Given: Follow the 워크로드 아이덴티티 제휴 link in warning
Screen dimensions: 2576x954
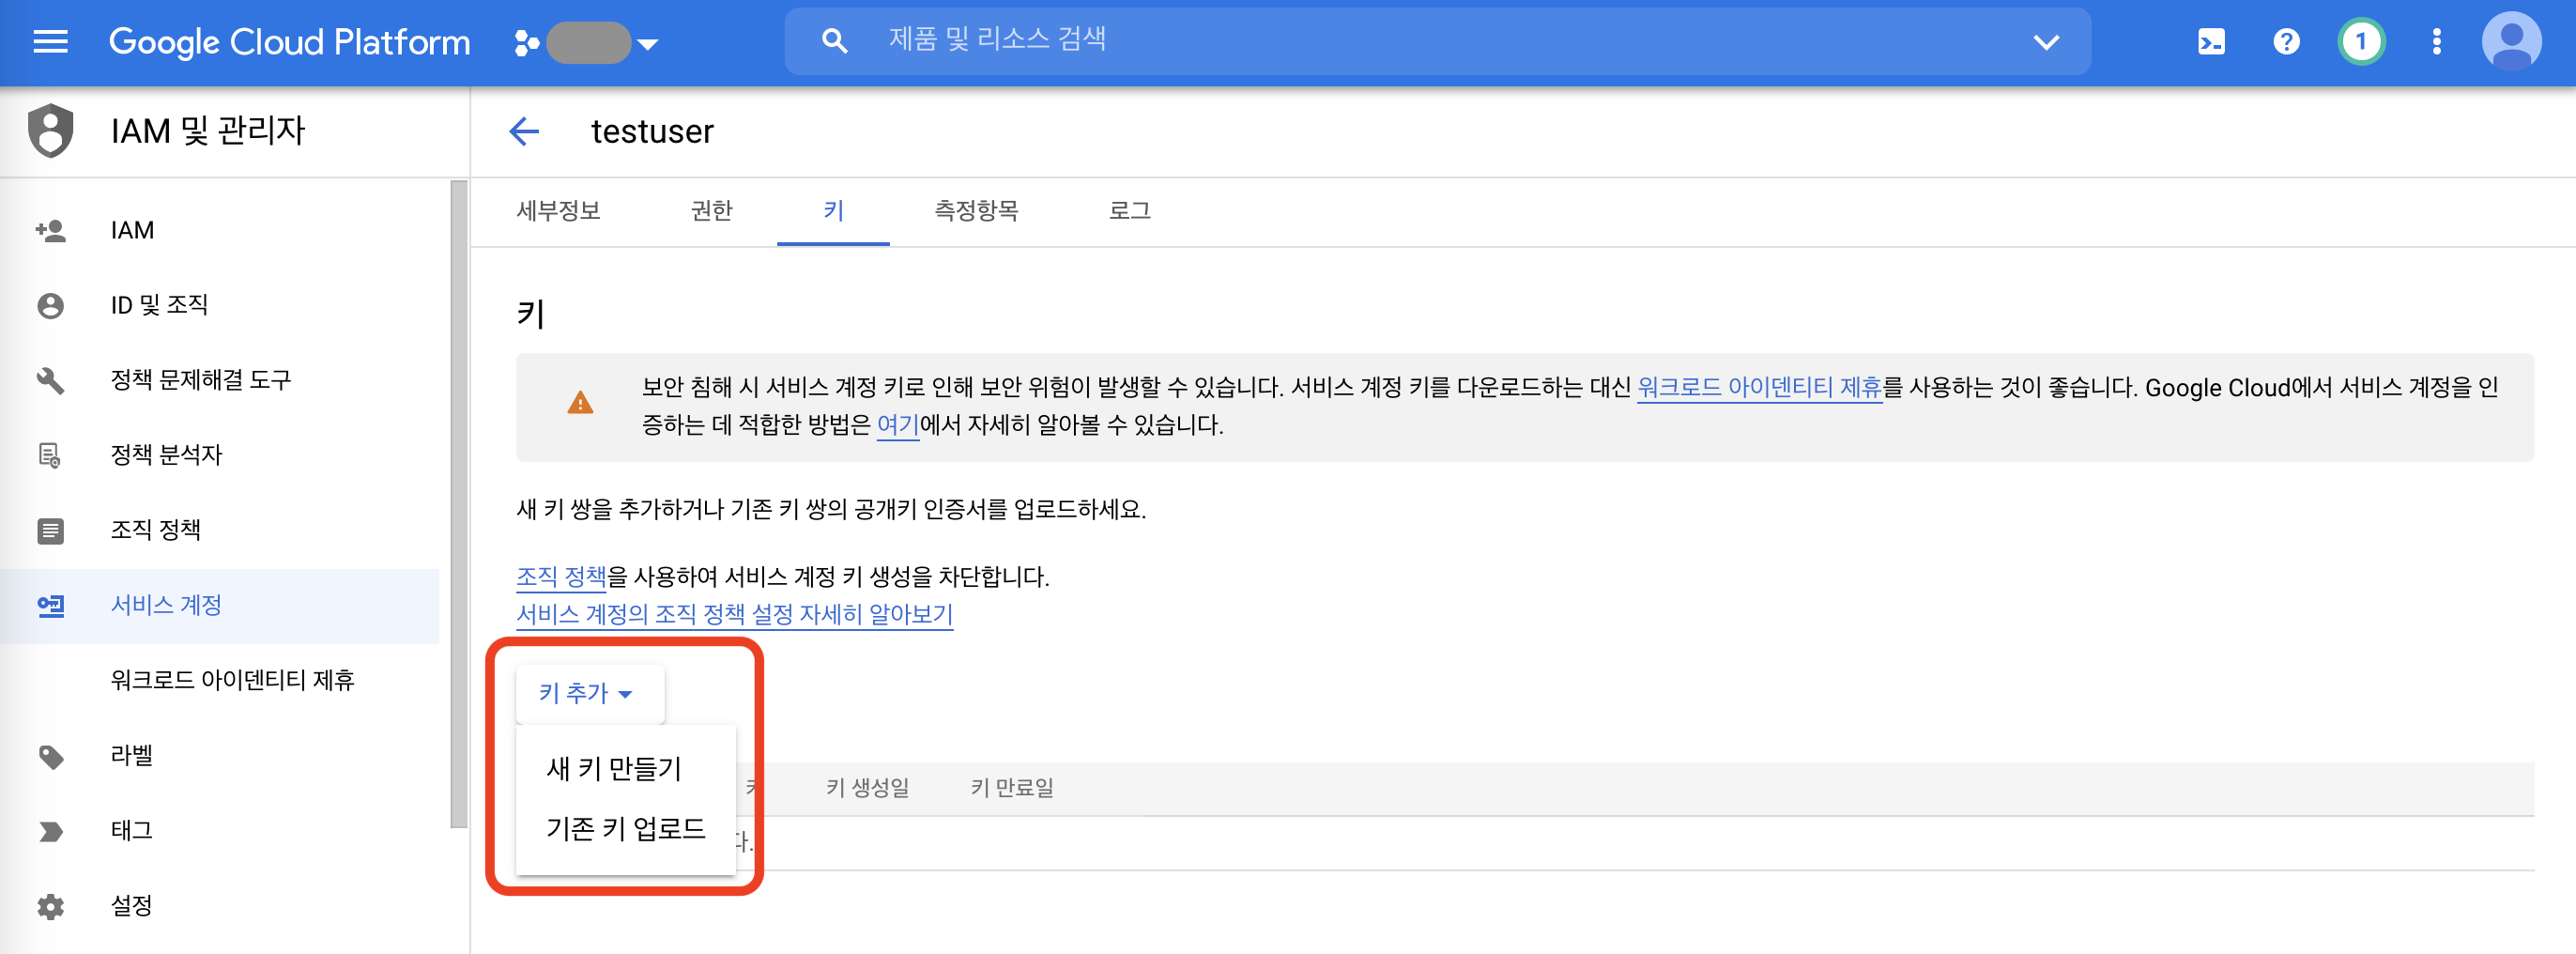Looking at the screenshot, I should (x=1759, y=387).
